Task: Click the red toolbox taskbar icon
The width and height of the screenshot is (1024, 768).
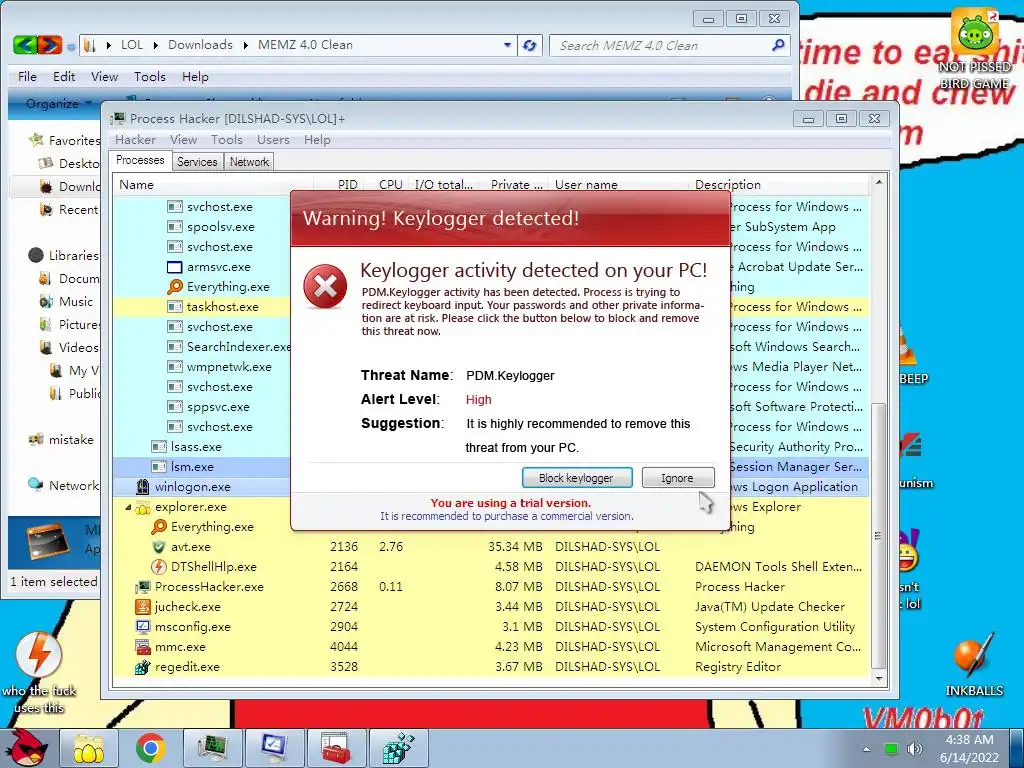Action: click(x=336, y=748)
